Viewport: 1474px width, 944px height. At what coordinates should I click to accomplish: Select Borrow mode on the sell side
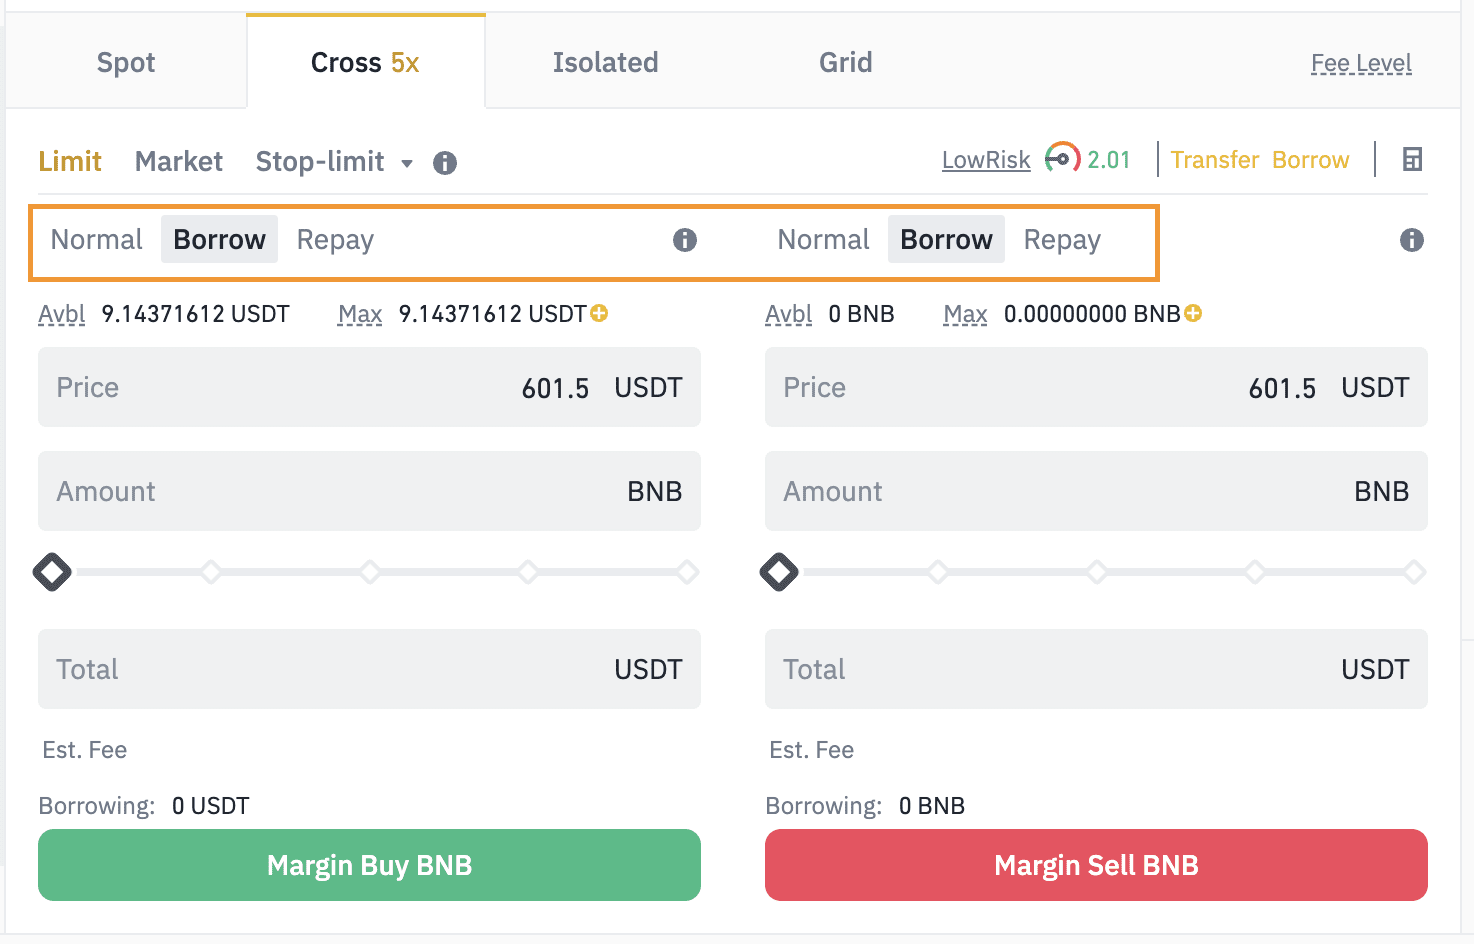946,240
